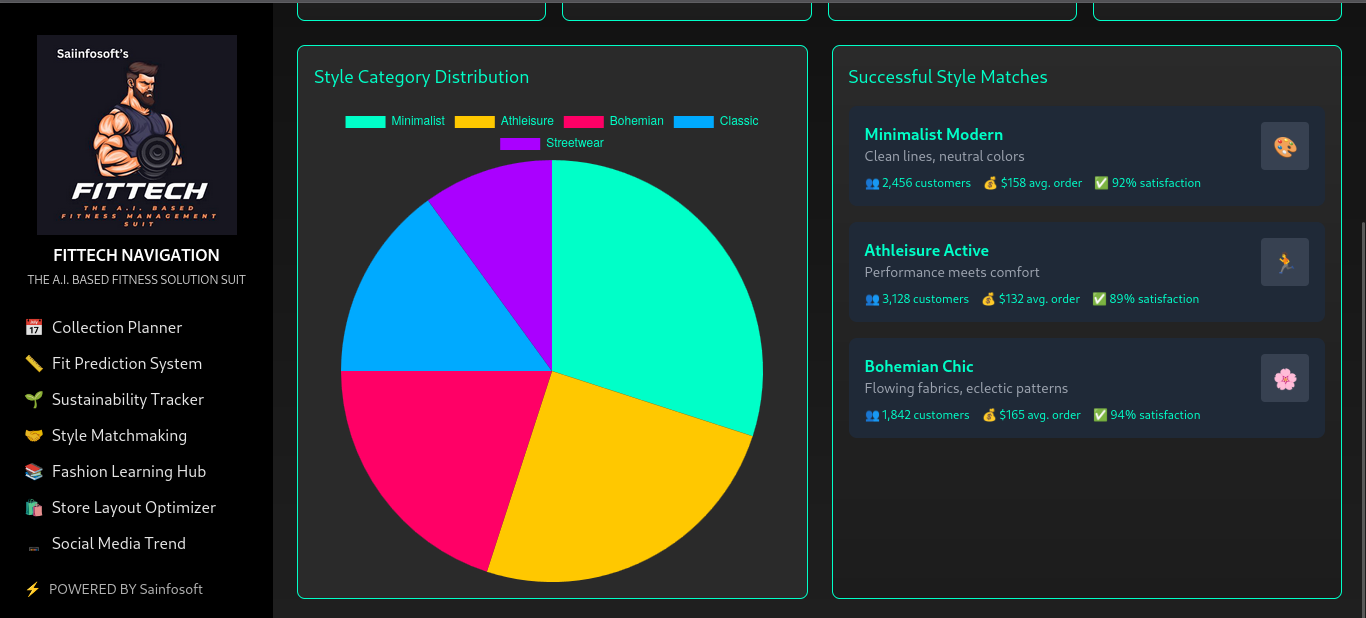Click the purple Streetwear legend color swatch
1366x618 pixels.
tap(519, 143)
